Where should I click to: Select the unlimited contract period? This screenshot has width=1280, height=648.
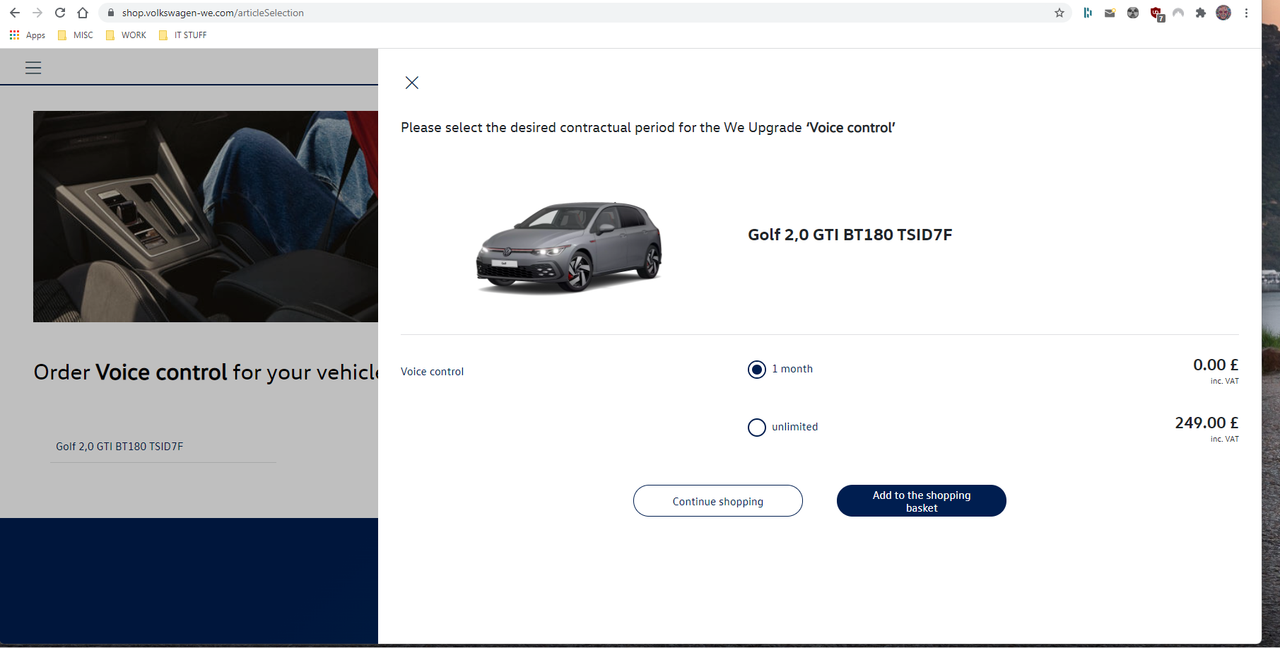757,427
